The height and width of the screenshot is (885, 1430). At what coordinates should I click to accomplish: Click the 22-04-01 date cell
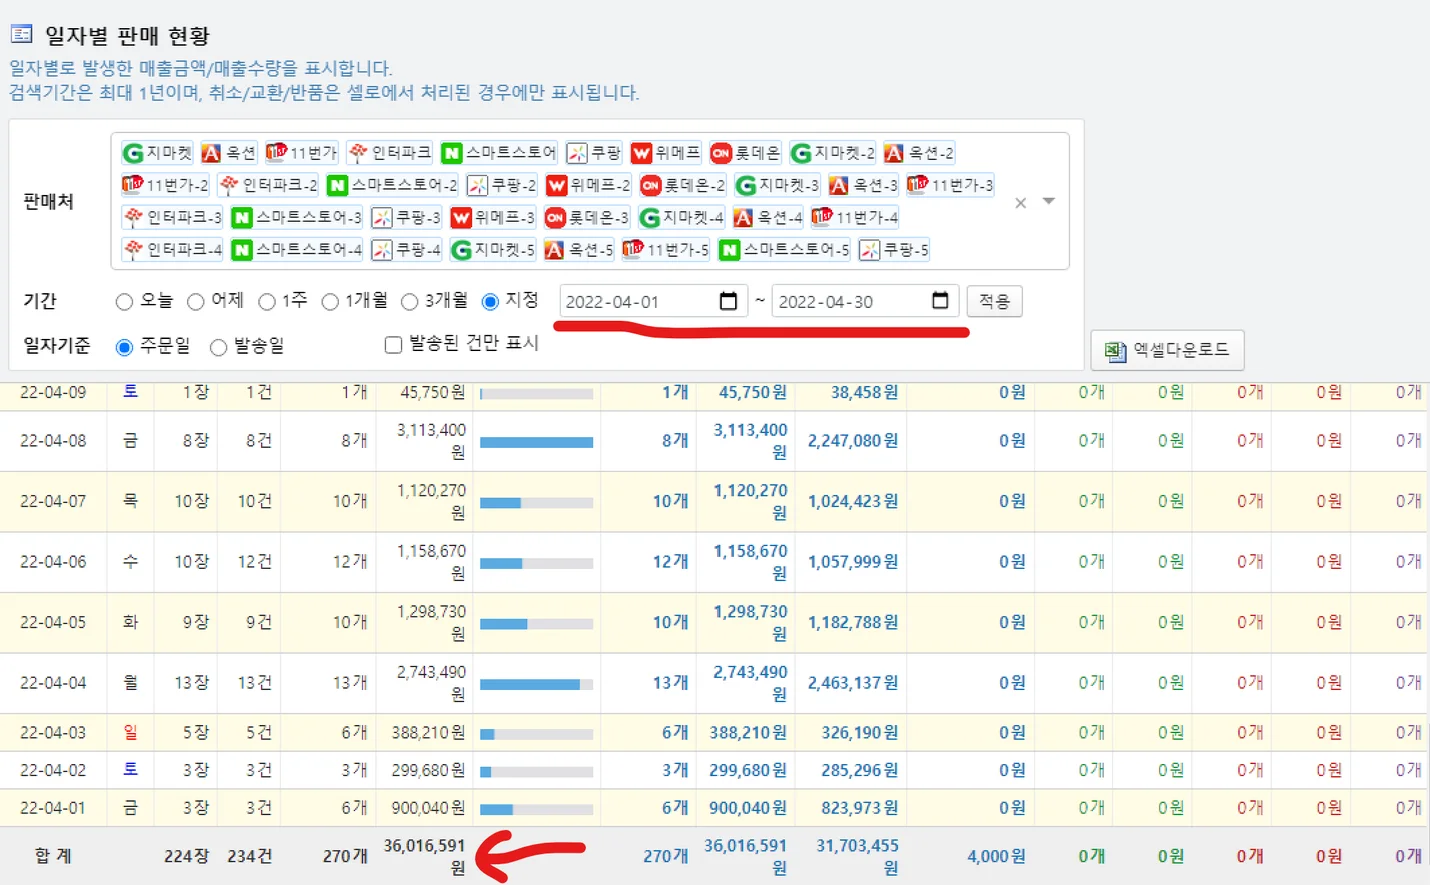53,808
